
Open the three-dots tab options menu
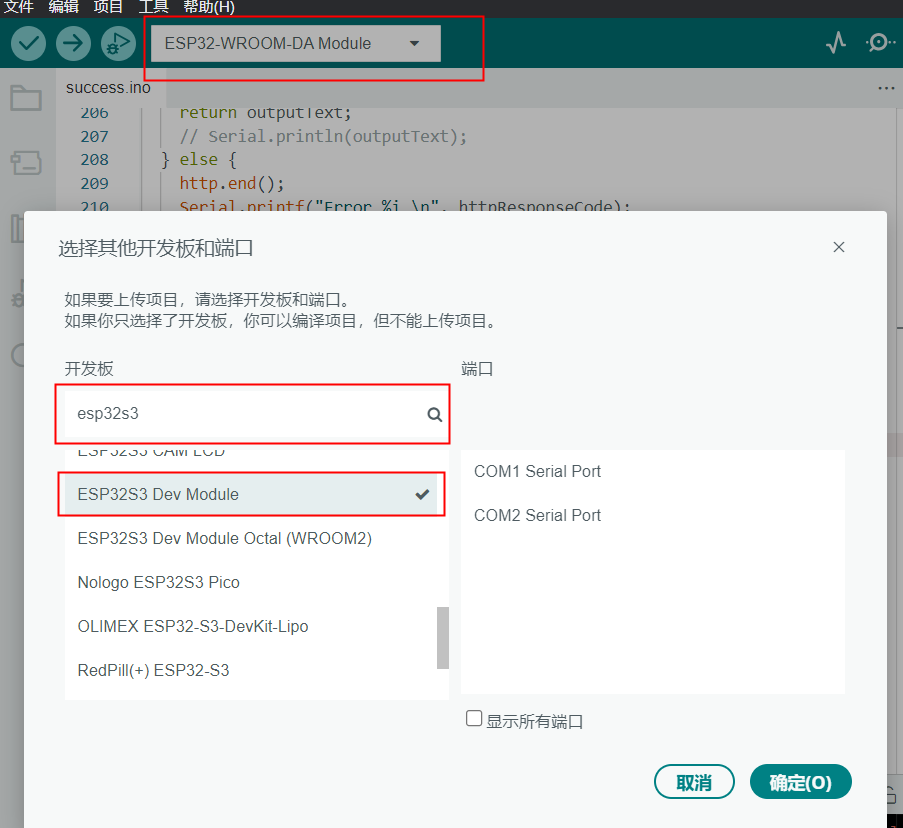click(886, 88)
